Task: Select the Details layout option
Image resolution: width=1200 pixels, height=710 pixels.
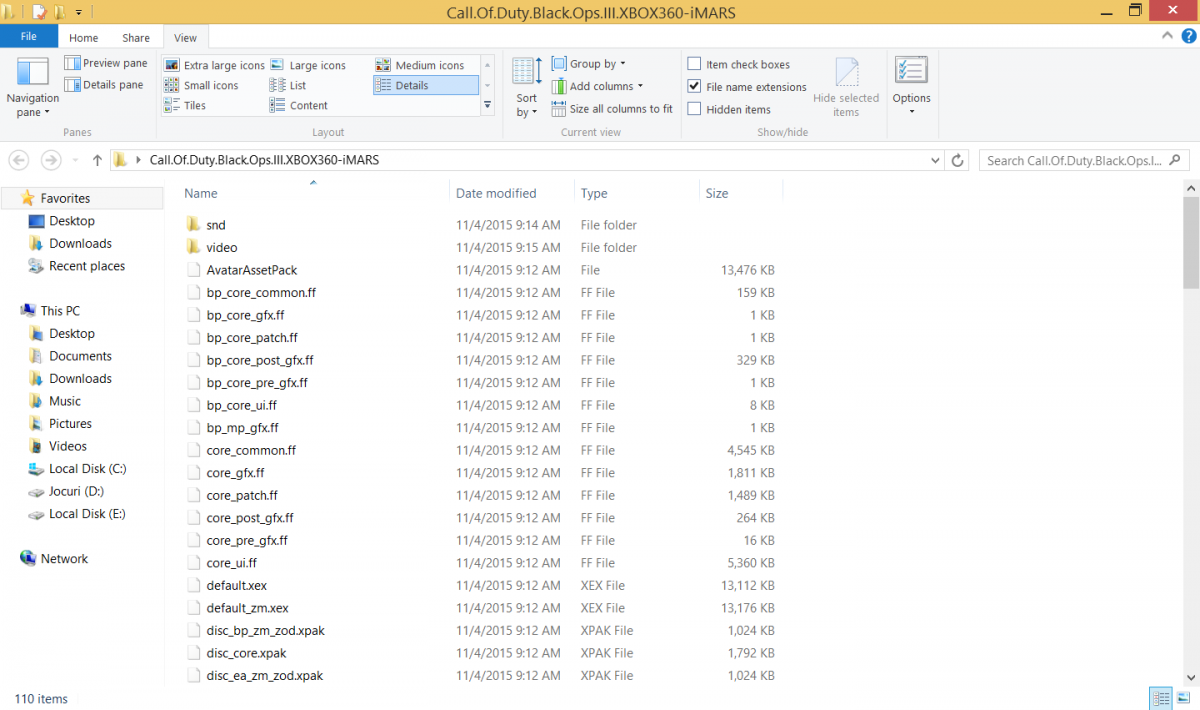Action: 426,85
